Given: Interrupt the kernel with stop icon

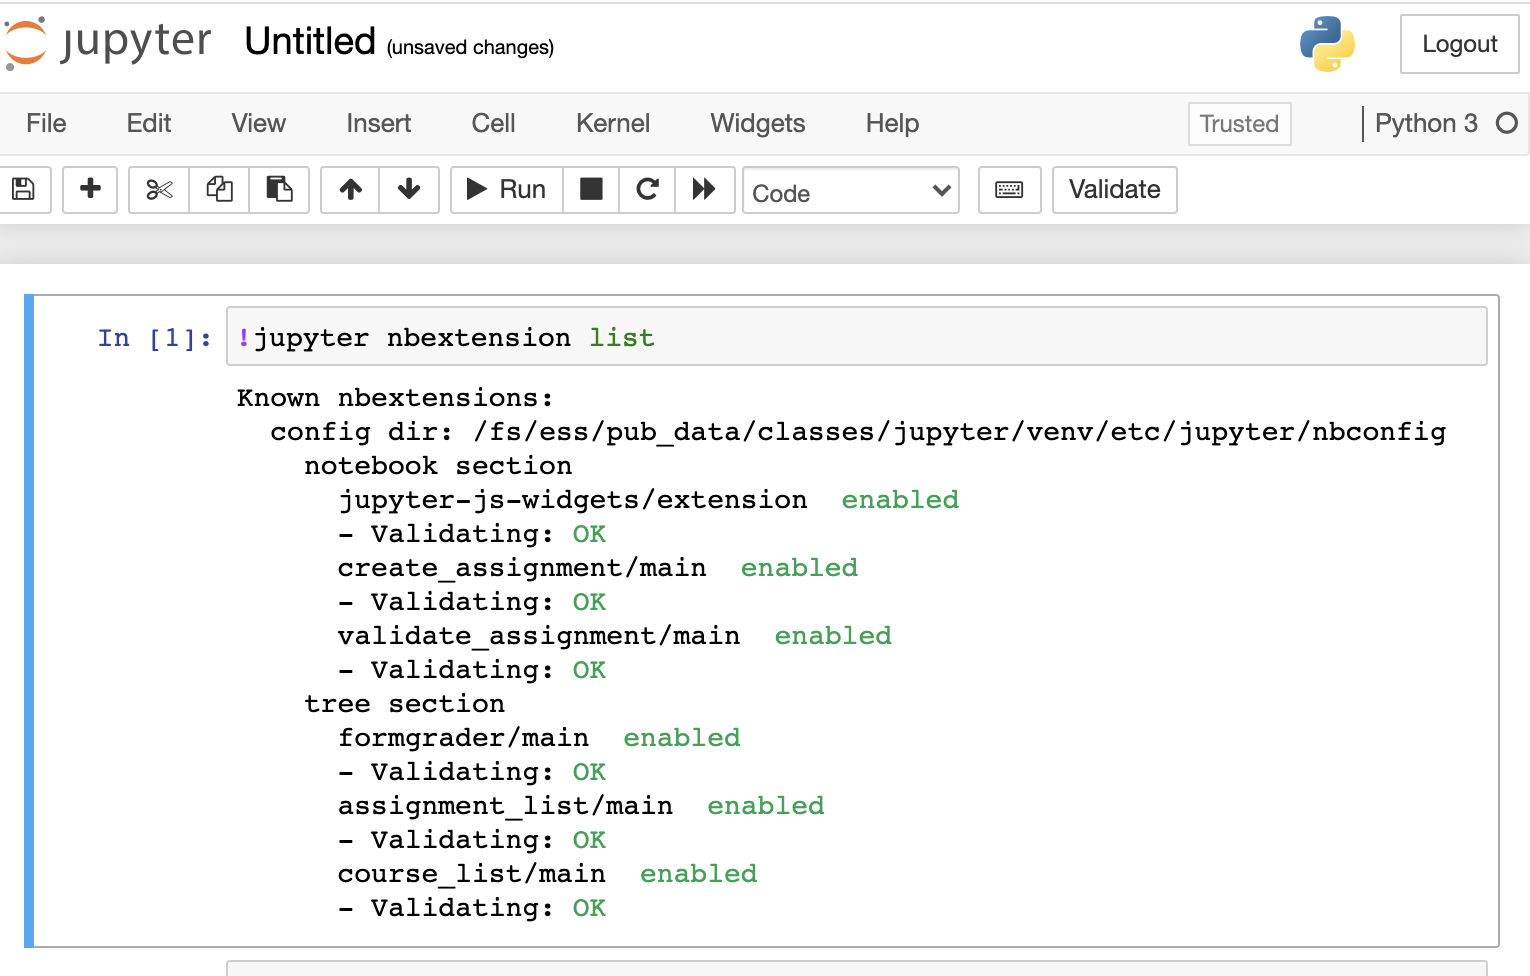Looking at the screenshot, I should point(591,189).
